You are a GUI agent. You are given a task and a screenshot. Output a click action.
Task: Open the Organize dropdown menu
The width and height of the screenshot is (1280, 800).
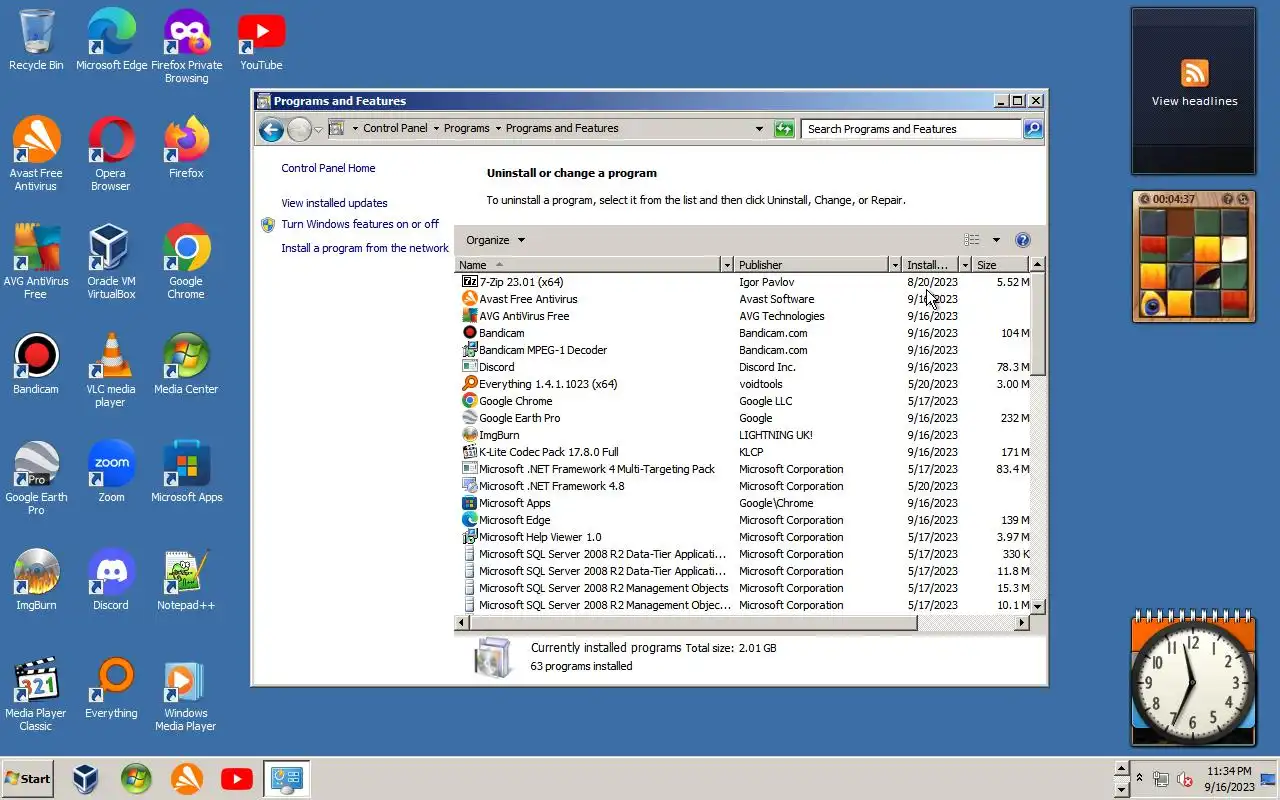[x=495, y=240]
